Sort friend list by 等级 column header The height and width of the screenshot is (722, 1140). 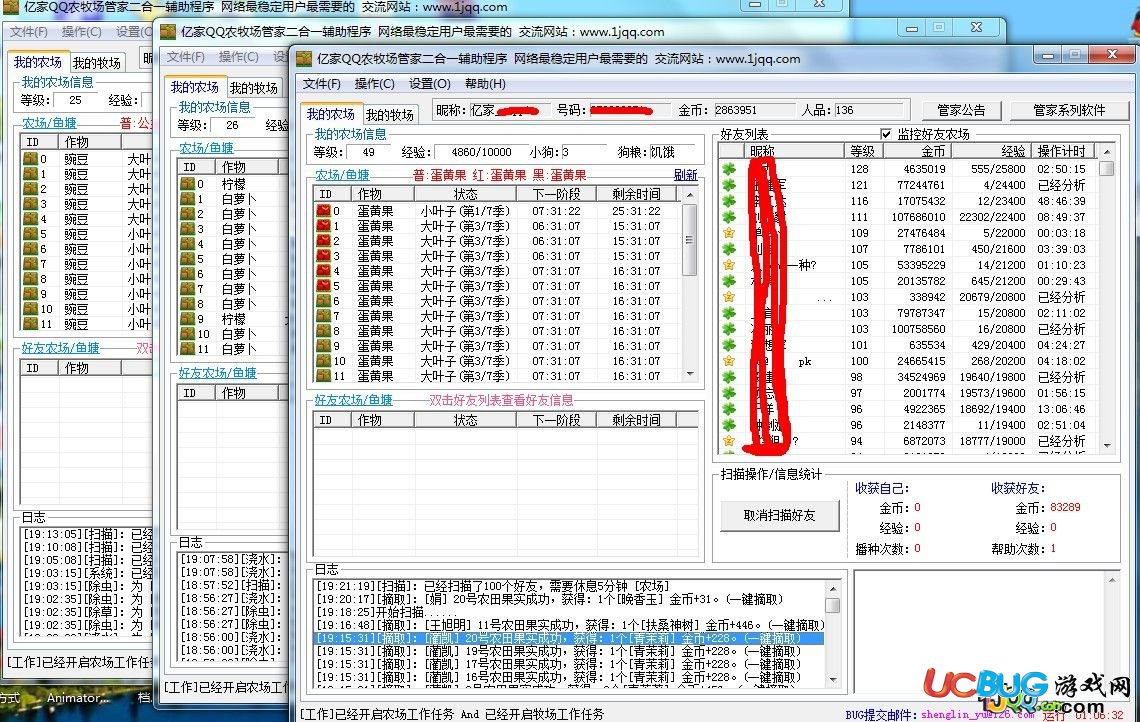pos(862,151)
